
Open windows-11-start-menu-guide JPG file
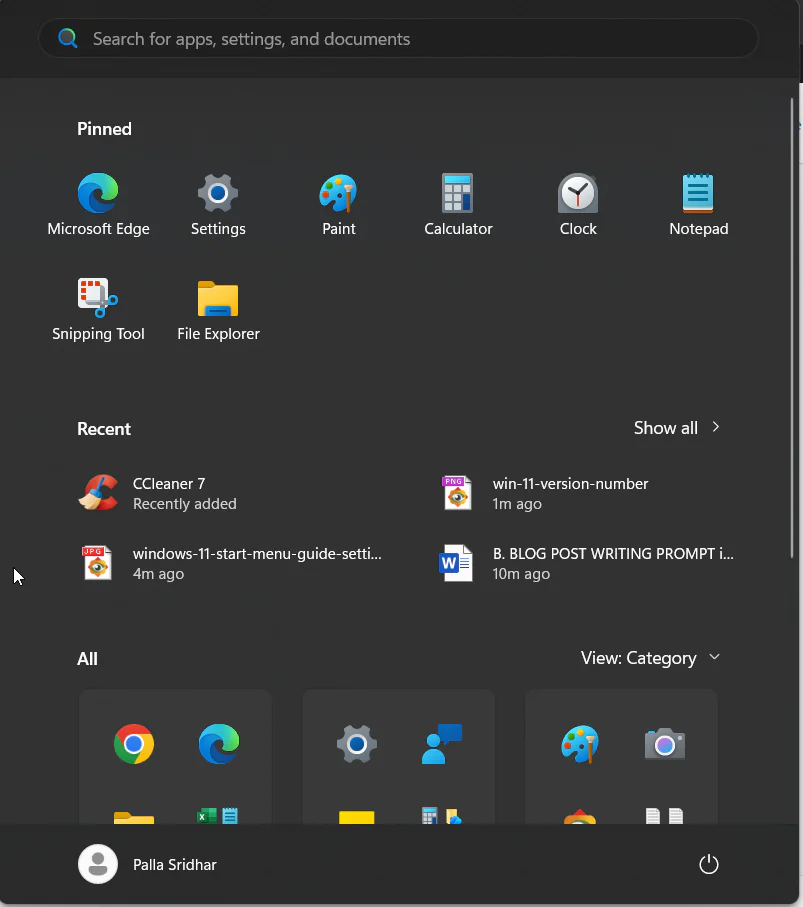coord(231,563)
